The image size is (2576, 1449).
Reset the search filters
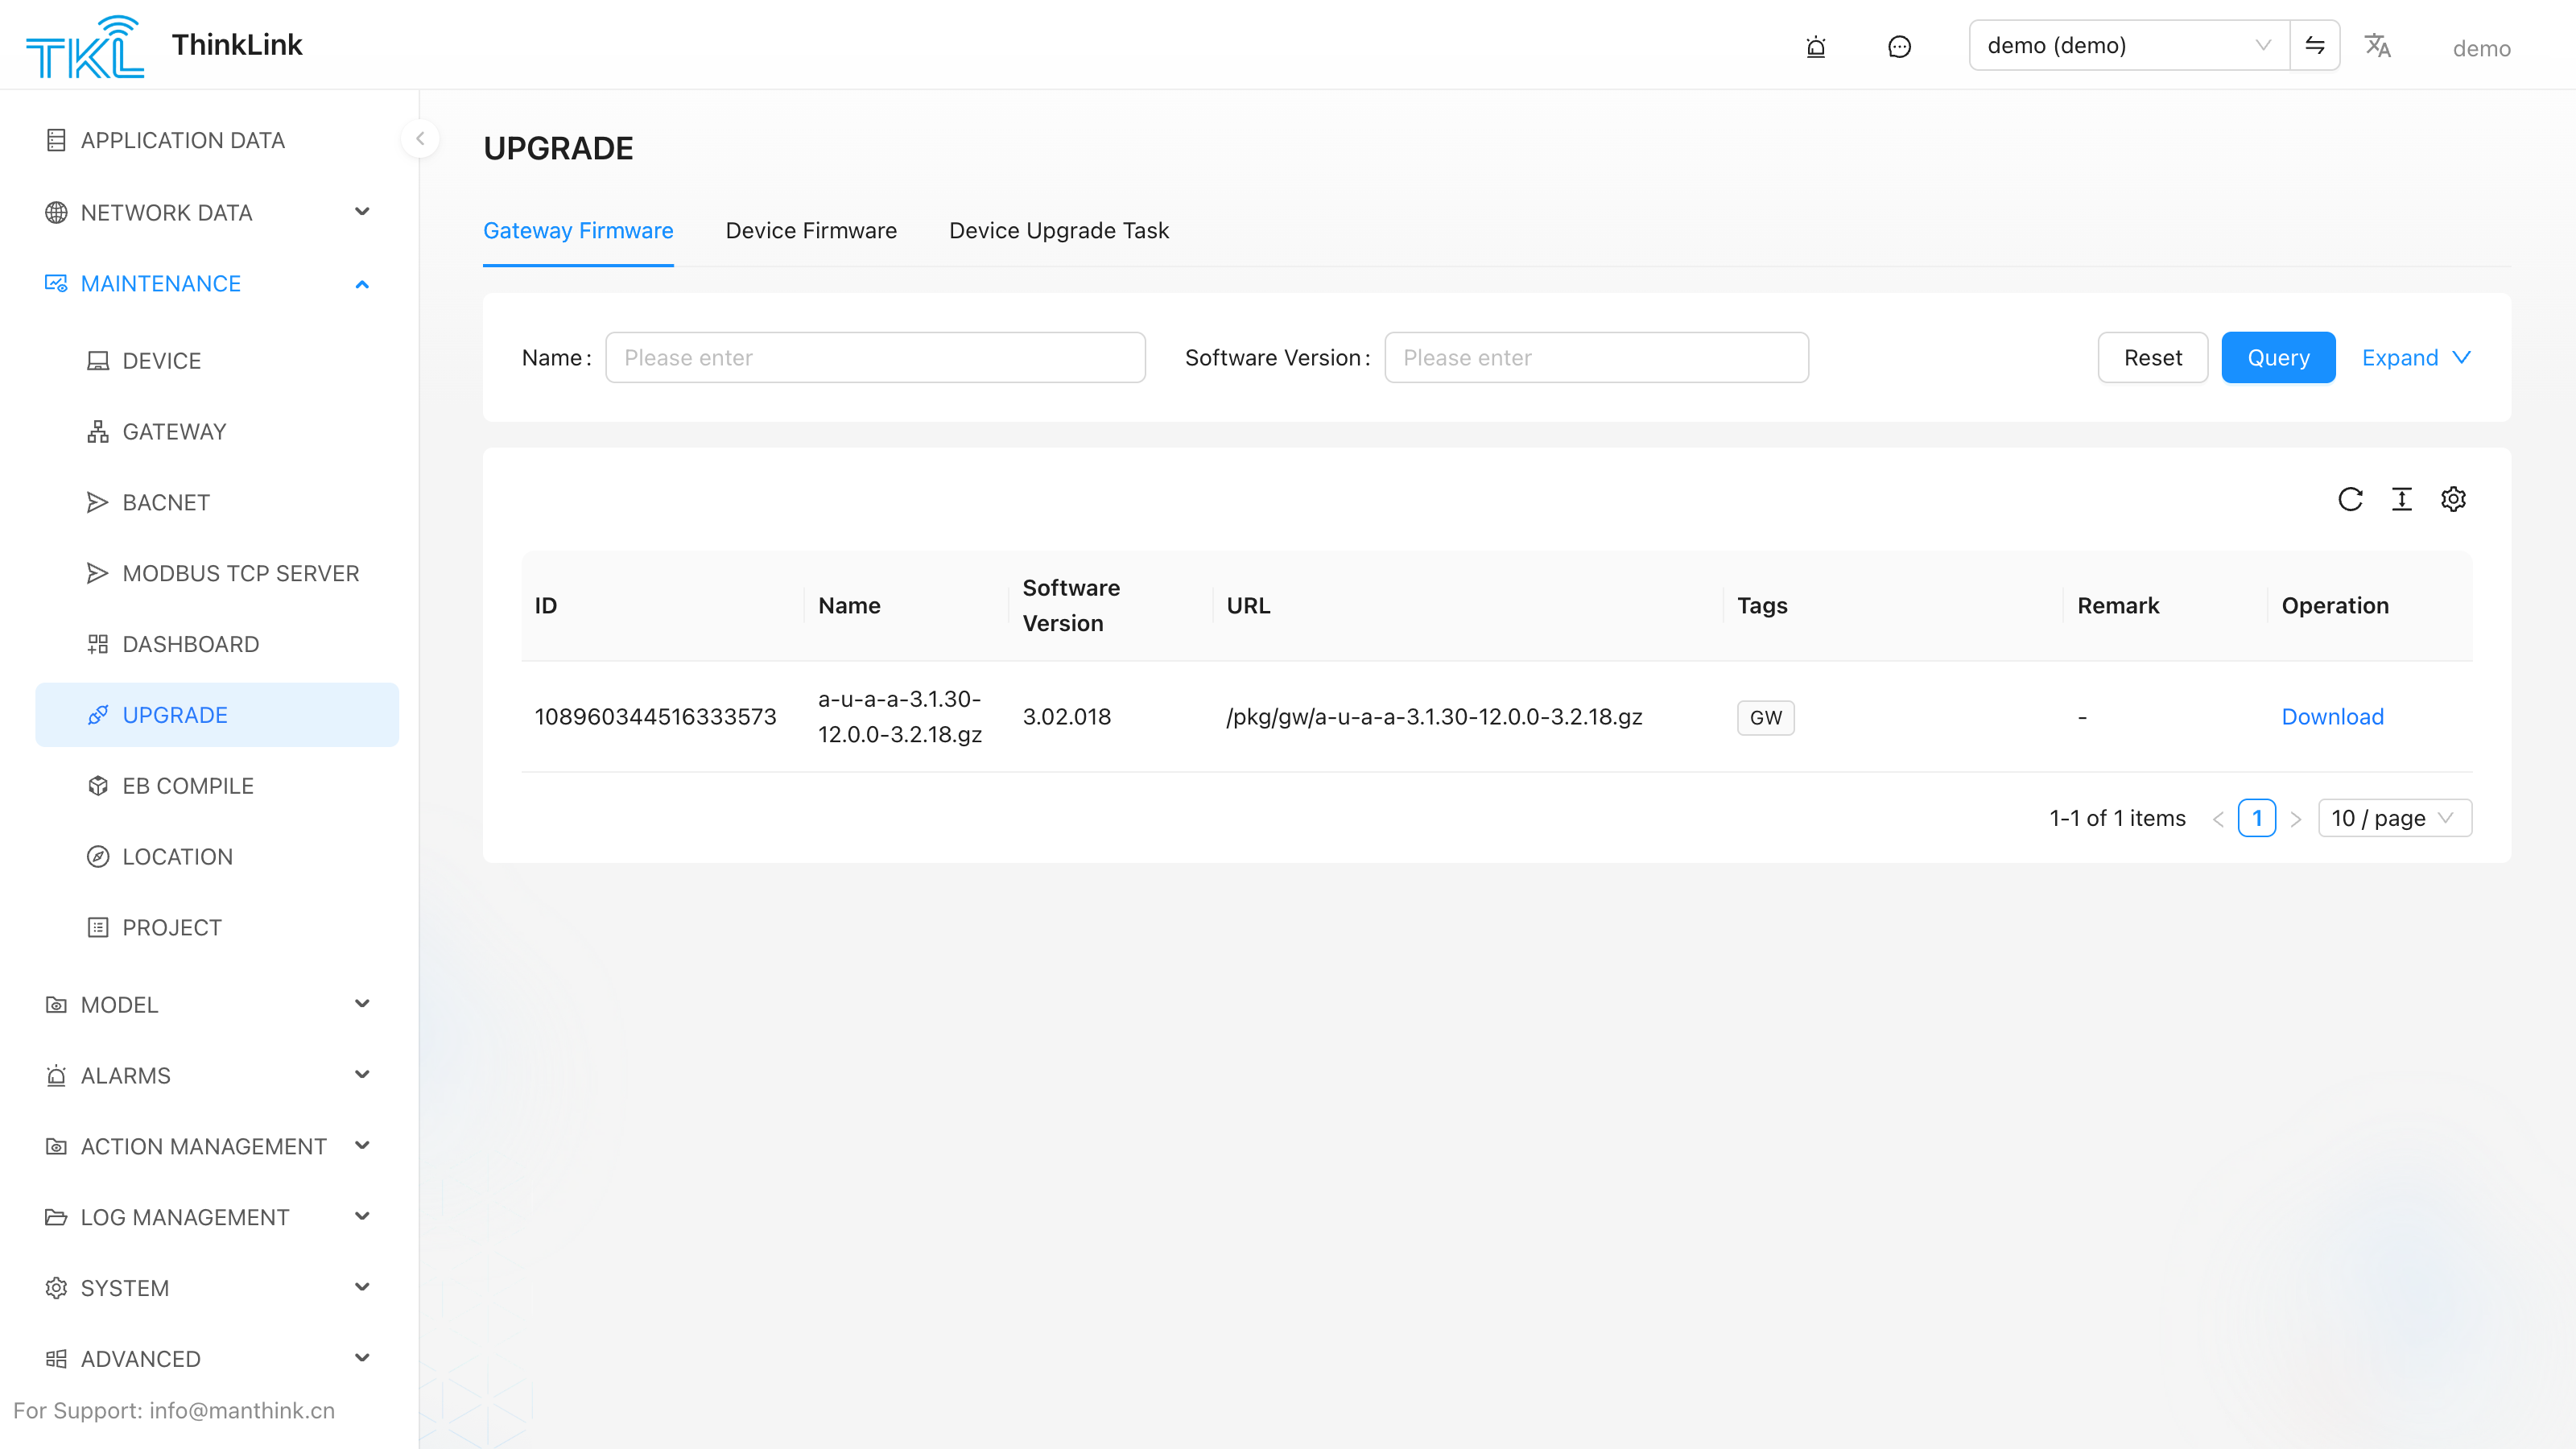(2152, 358)
